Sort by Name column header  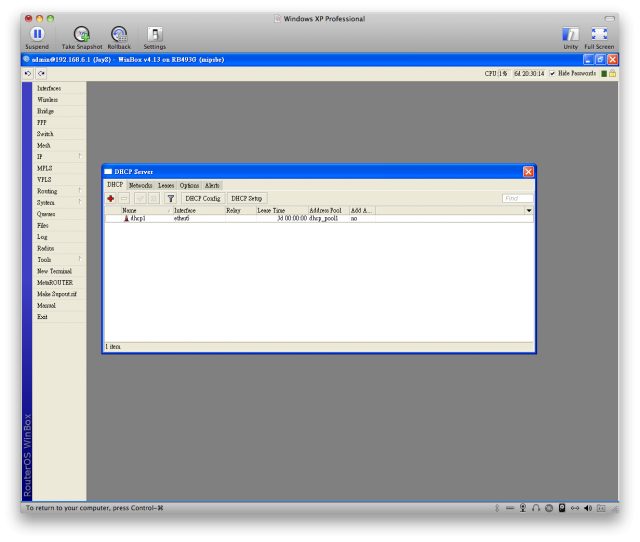point(146,211)
